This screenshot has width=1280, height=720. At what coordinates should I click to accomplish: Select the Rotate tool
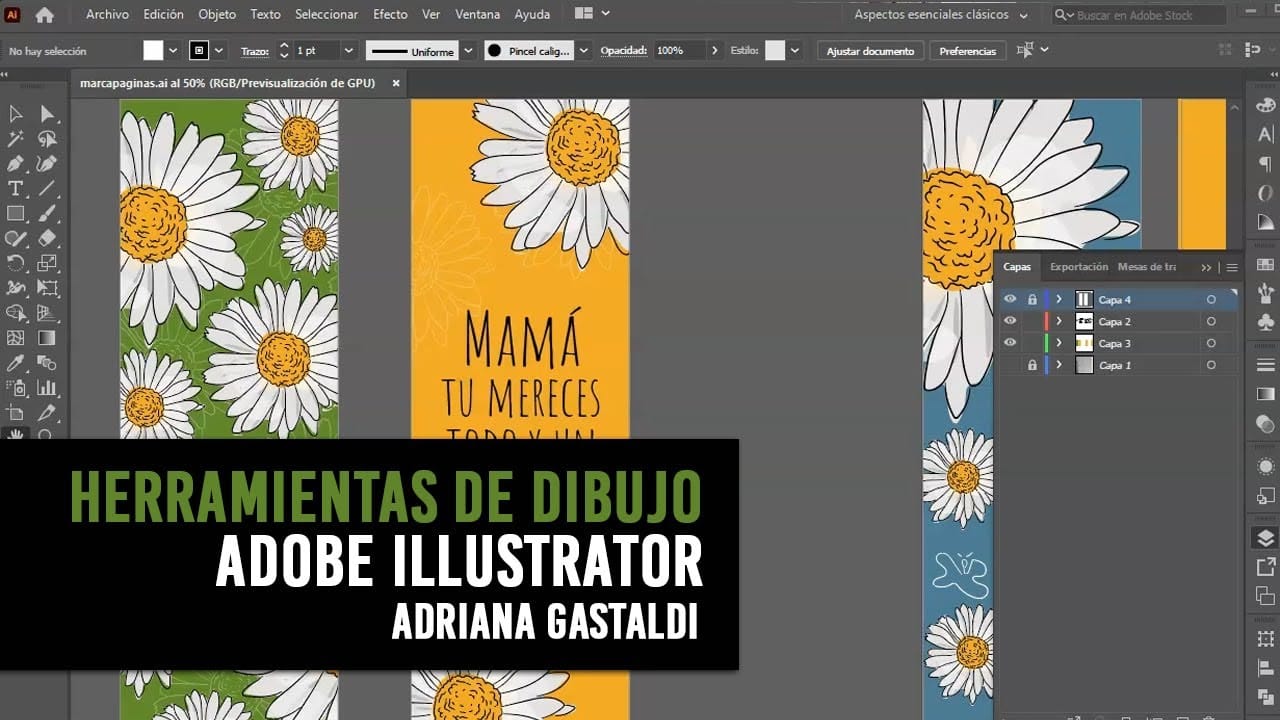[x=16, y=264]
